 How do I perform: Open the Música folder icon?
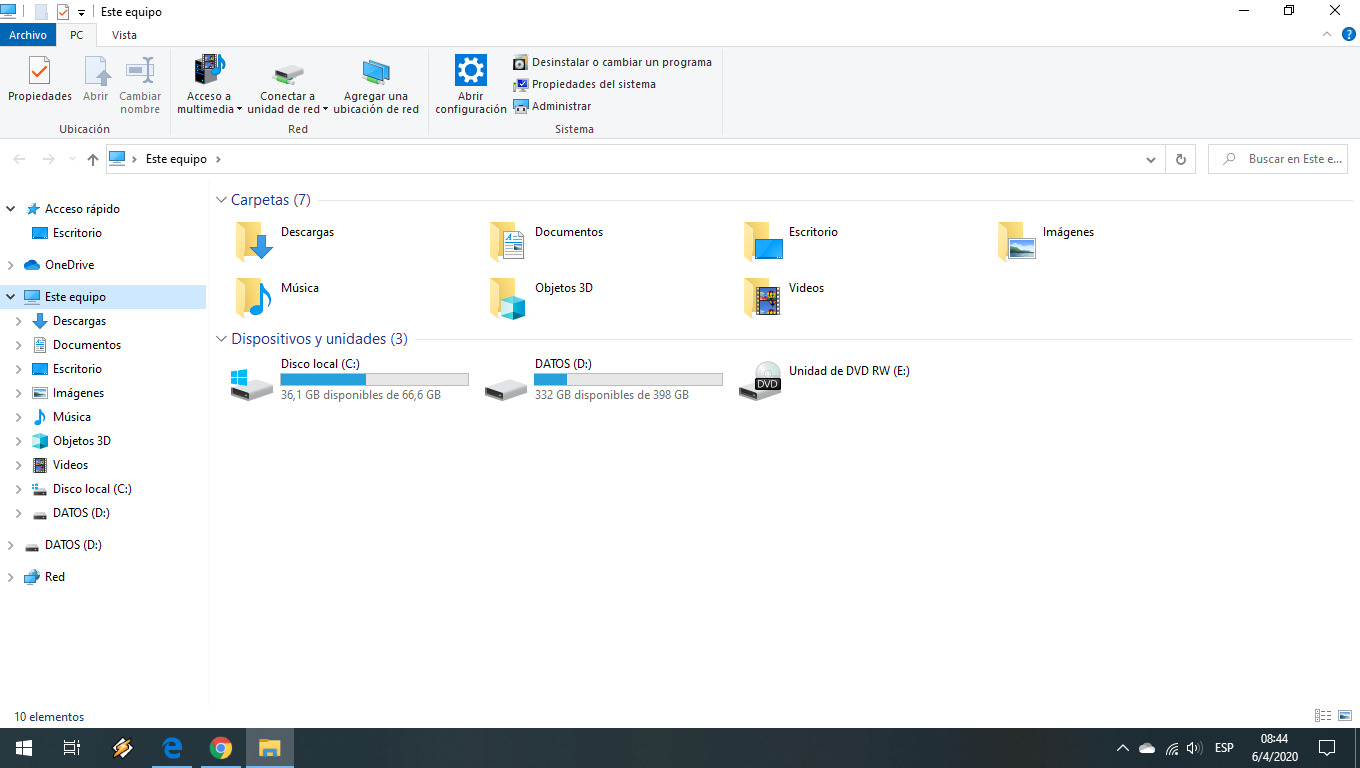pos(253,297)
